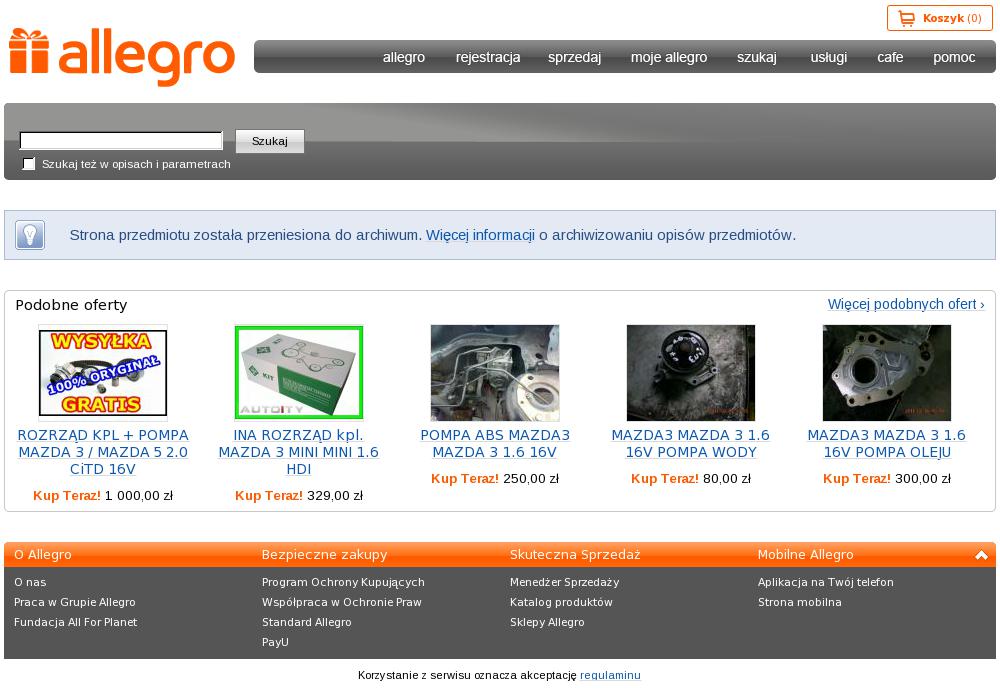Viewport: 1000px width, 695px height.
Task: Open the water pump photo thumbnail
Action: (691, 373)
